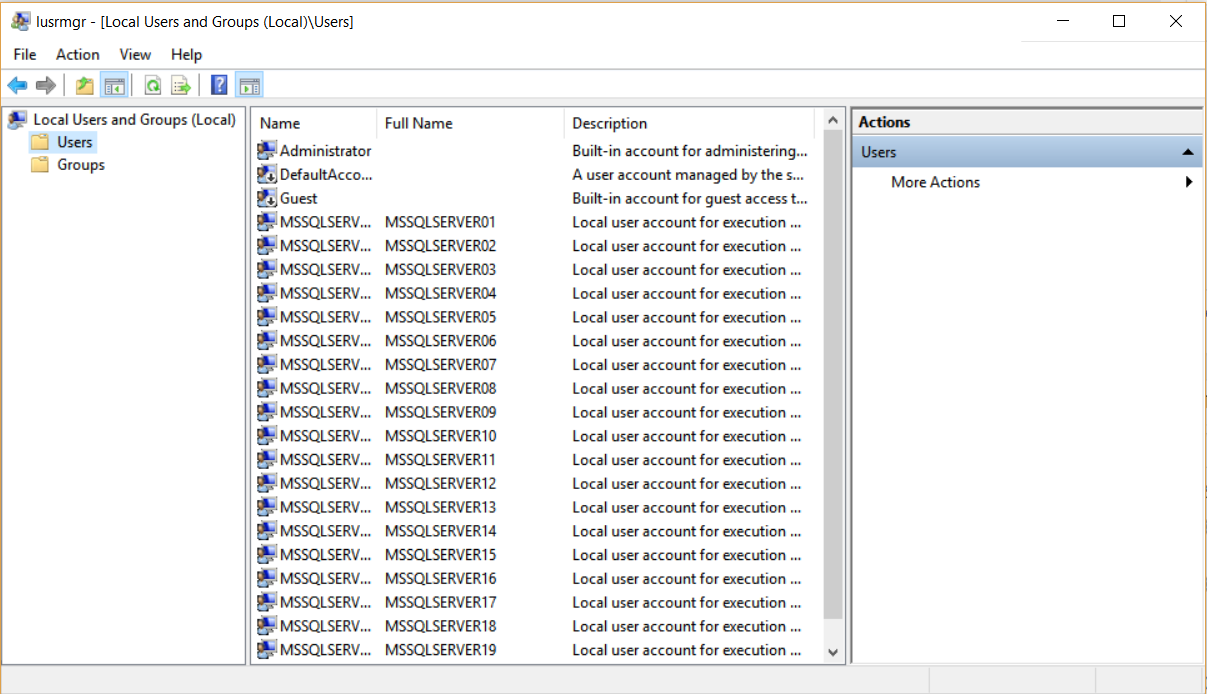Select the DefaultAcco... name text
Viewport: 1207px width, 694px height.
[326, 174]
